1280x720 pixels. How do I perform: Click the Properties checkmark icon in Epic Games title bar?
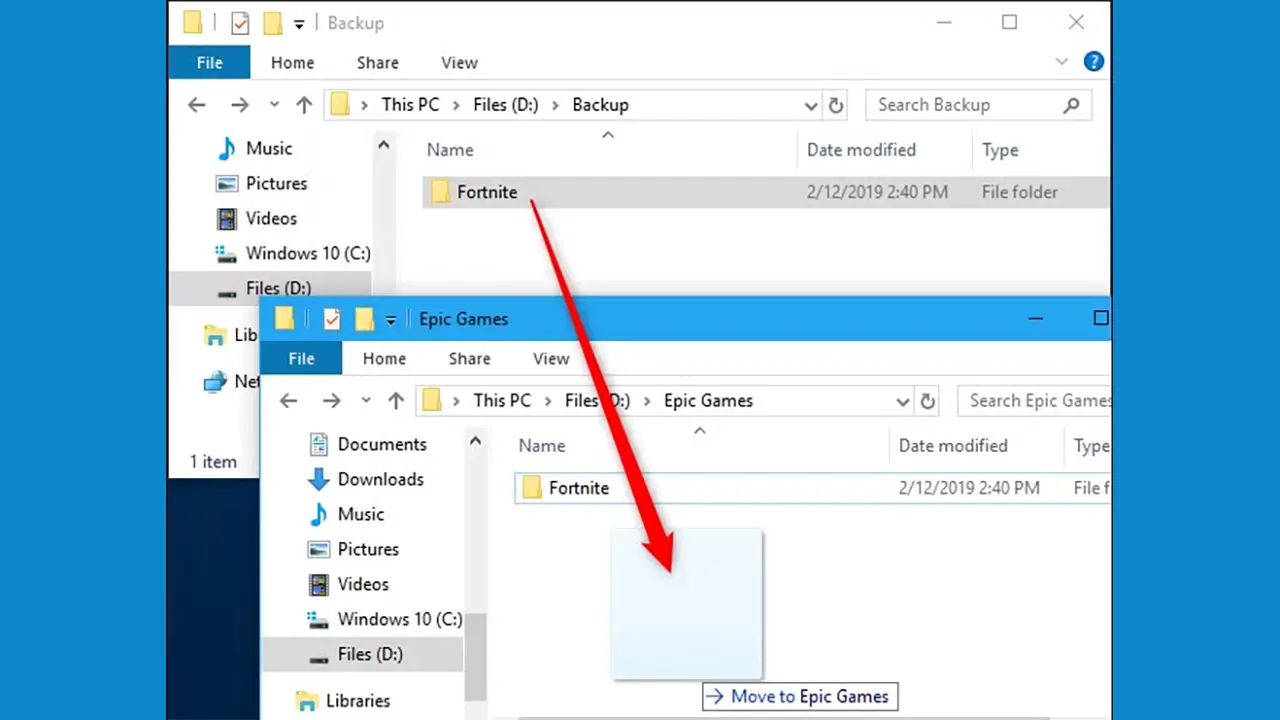point(332,319)
